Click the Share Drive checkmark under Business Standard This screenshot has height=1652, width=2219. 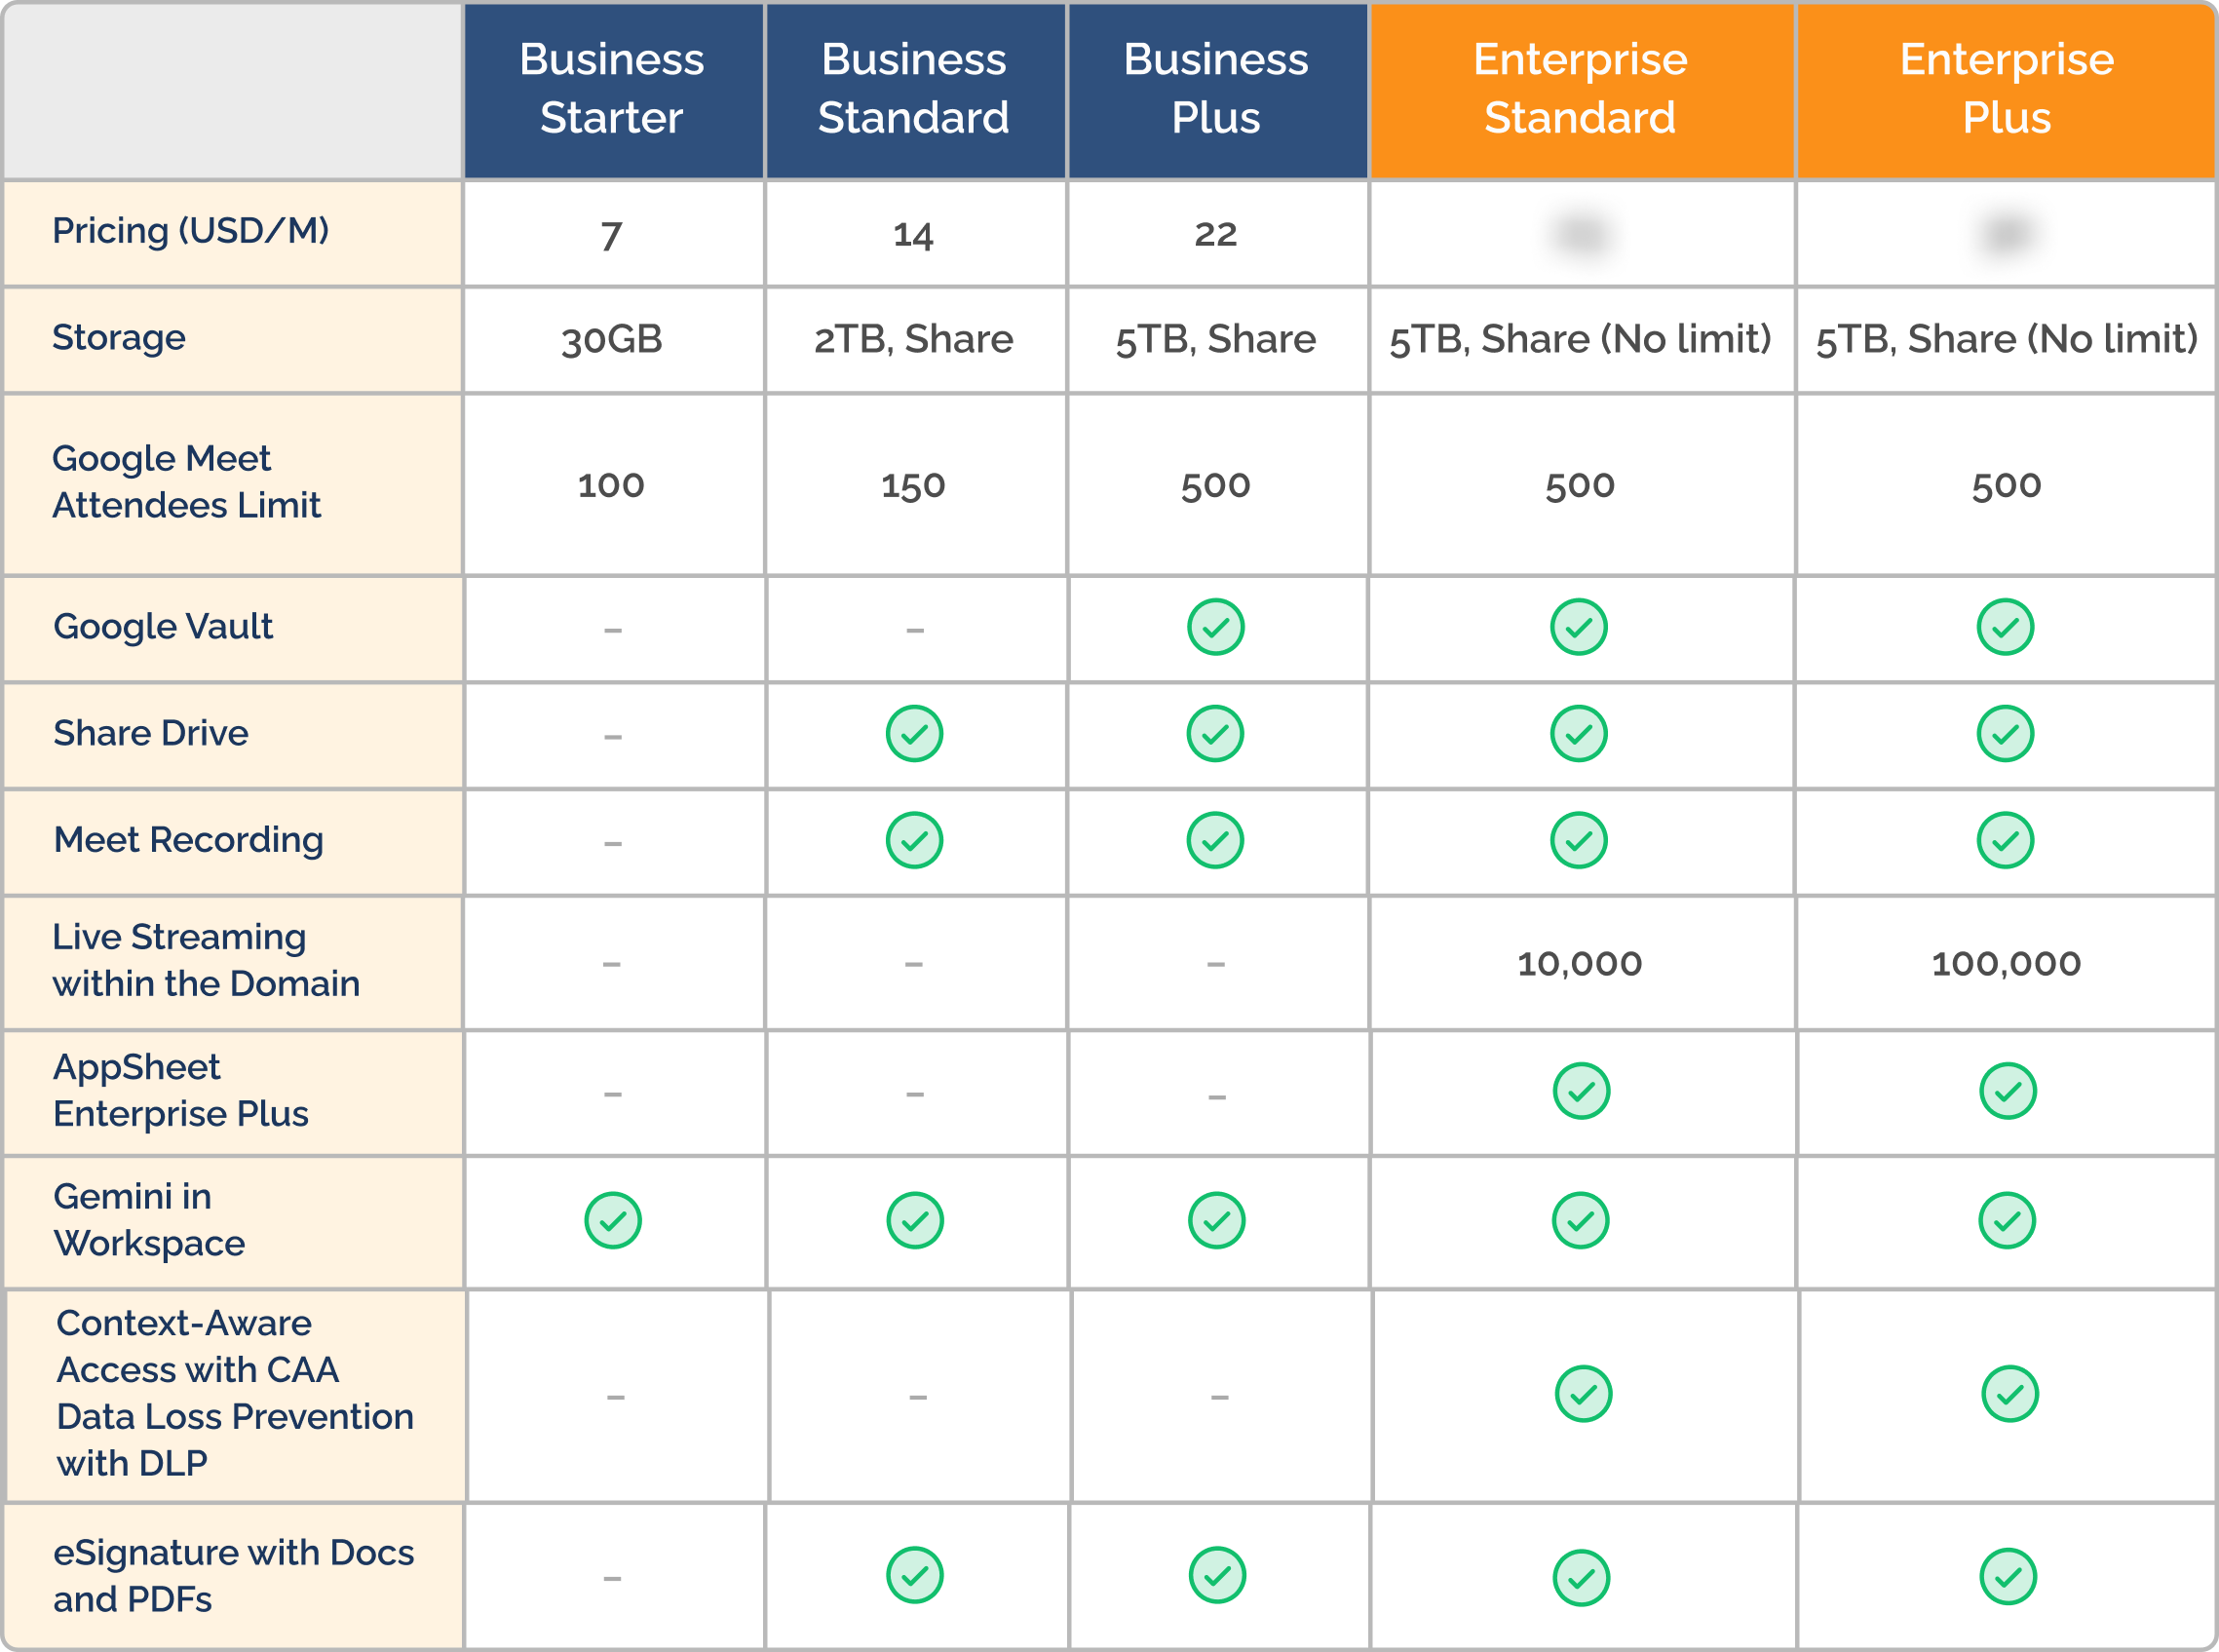point(914,734)
